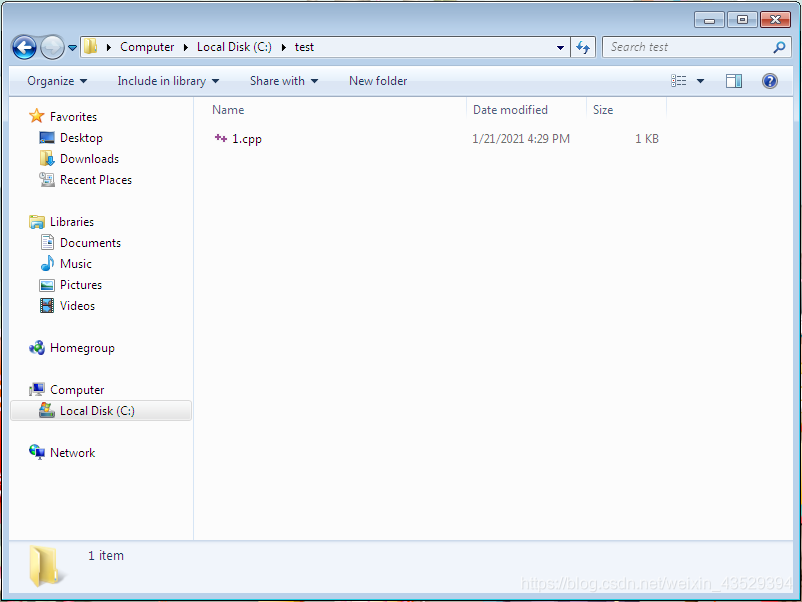The height and width of the screenshot is (602, 802).
Task: Expand the arrow before Computer in address bar
Action: coord(108,47)
